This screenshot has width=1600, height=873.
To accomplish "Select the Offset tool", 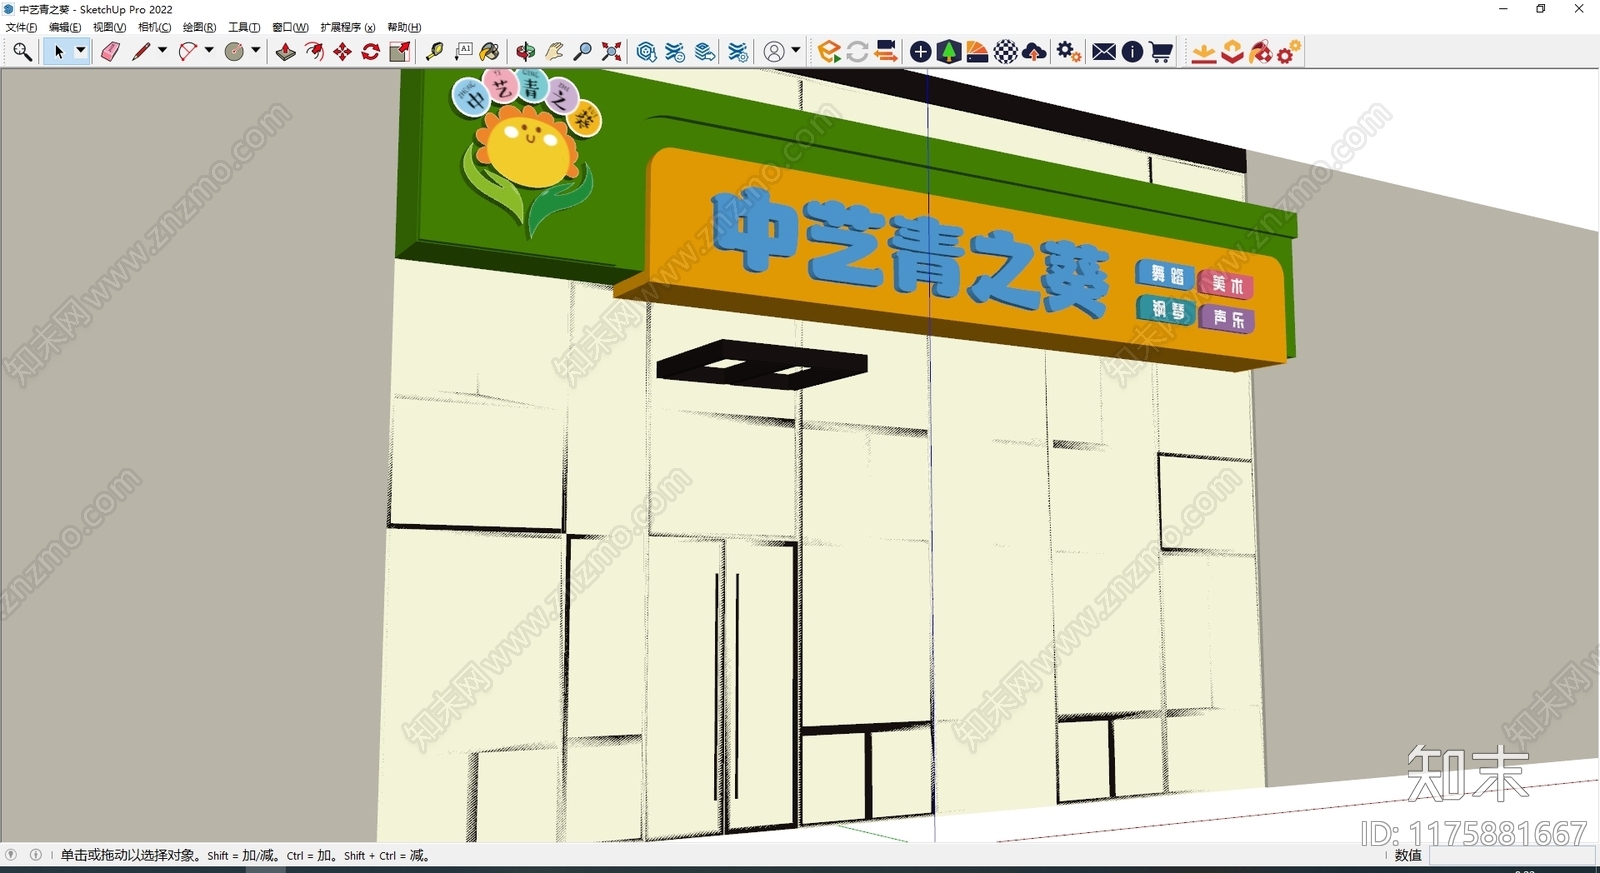I will pyautogui.click(x=314, y=52).
